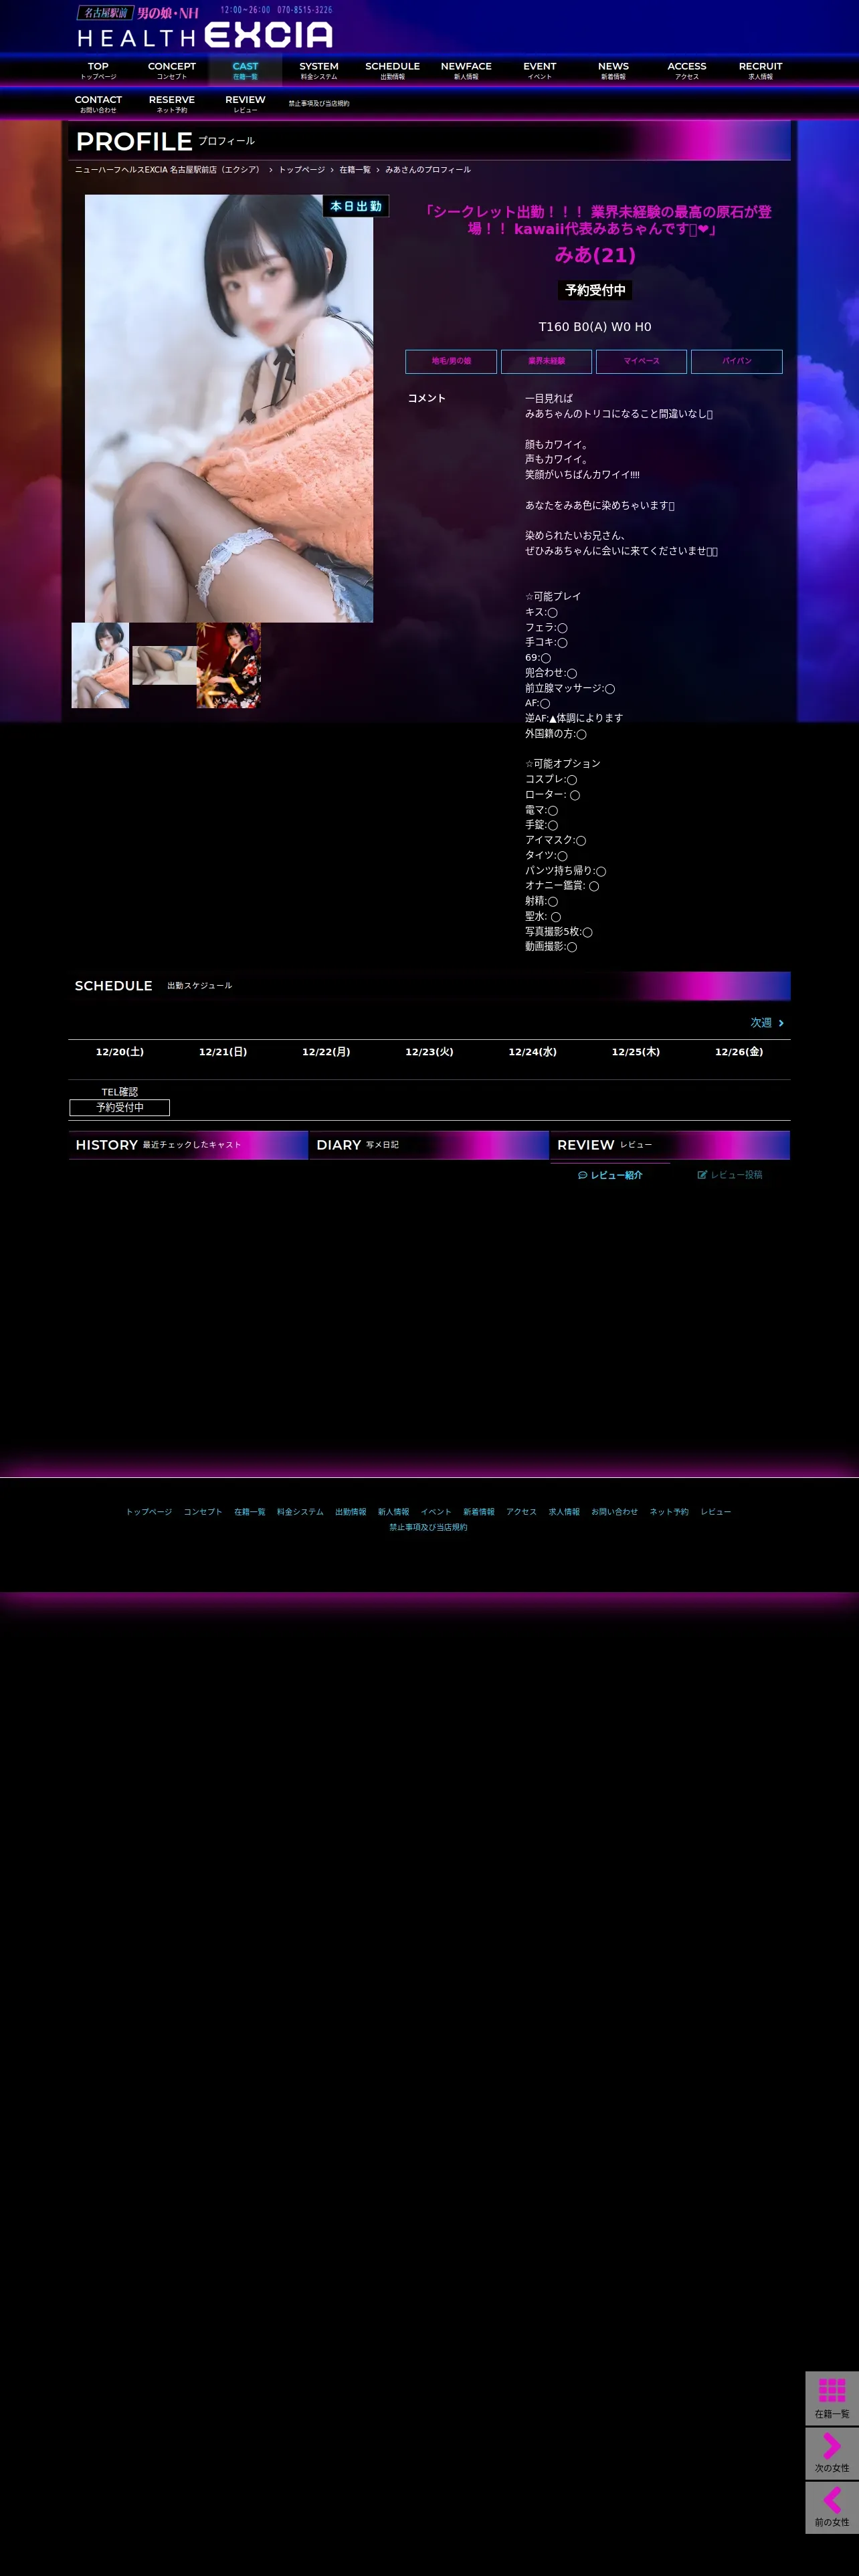Open the REVIEW menu item in navigation
The width and height of the screenshot is (859, 2576).
click(x=245, y=104)
